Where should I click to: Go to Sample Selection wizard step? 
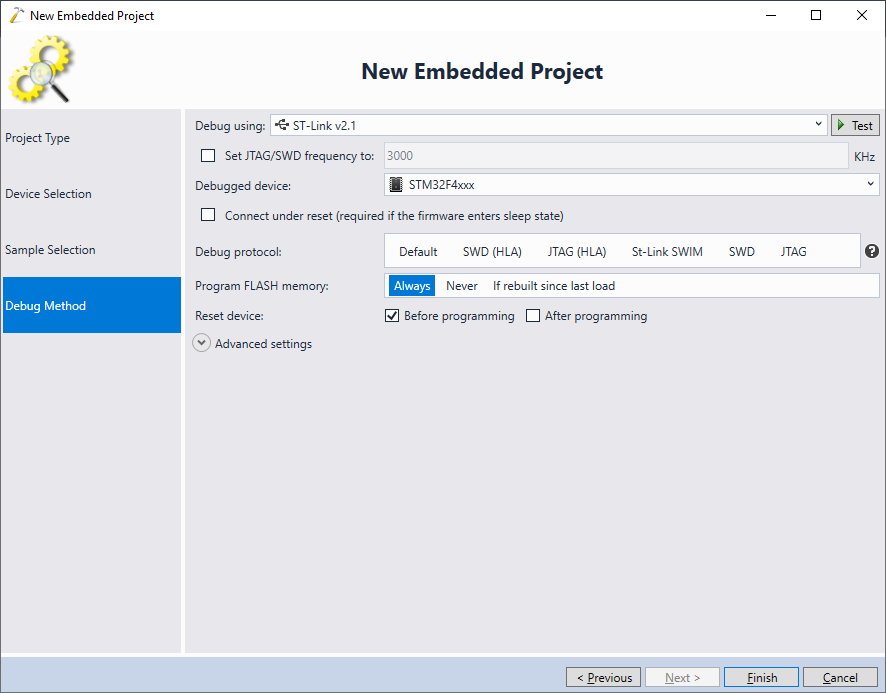[92, 250]
